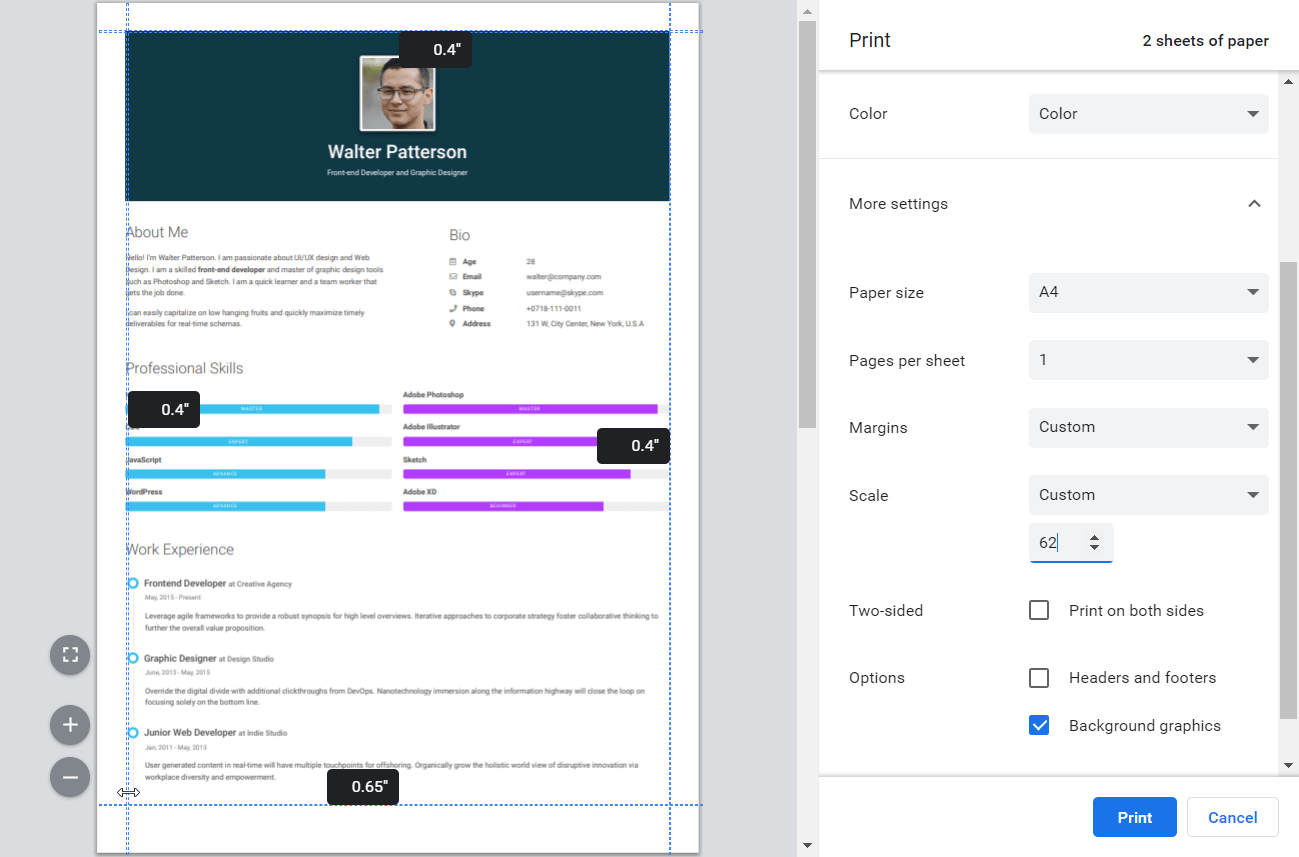Click the scale value input field
The height and width of the screenshot is (857, 1299).
(x=1057, y=543)
